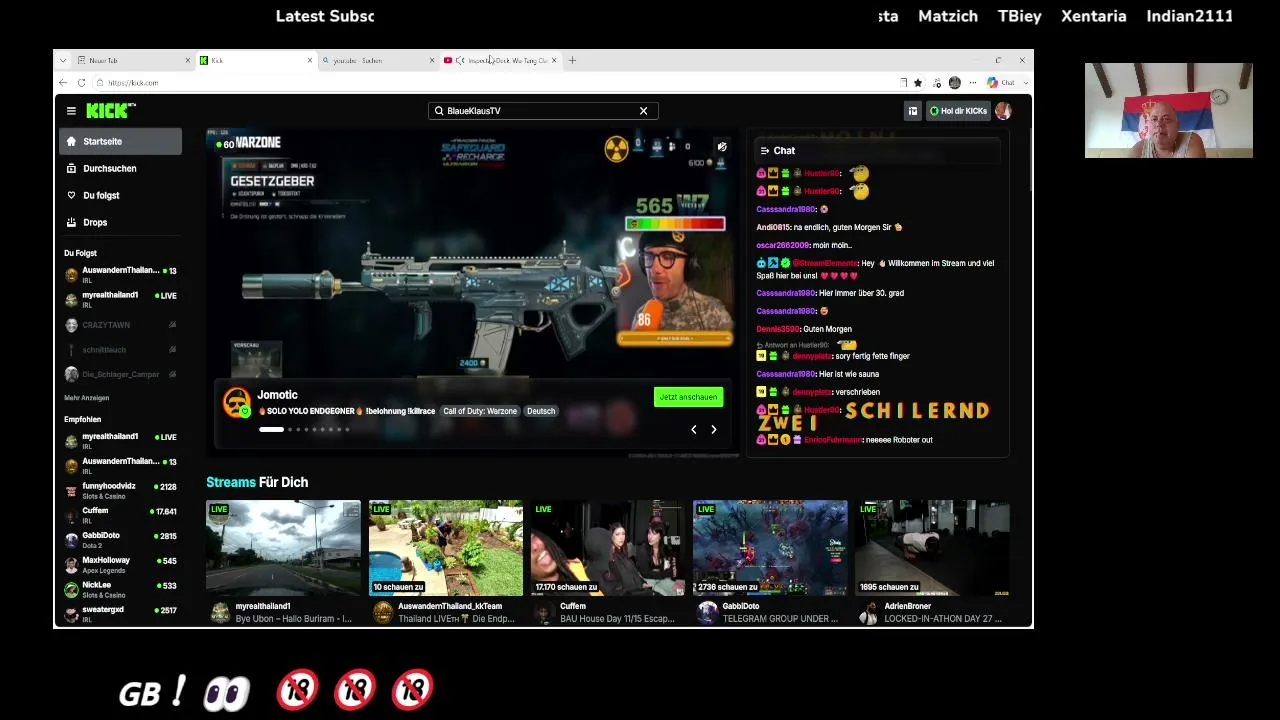Image resolution: width=1280 pixels, height=720 pixels.
Task: Open Durchsuchen in the sidebar
Action: coord(121,168)
